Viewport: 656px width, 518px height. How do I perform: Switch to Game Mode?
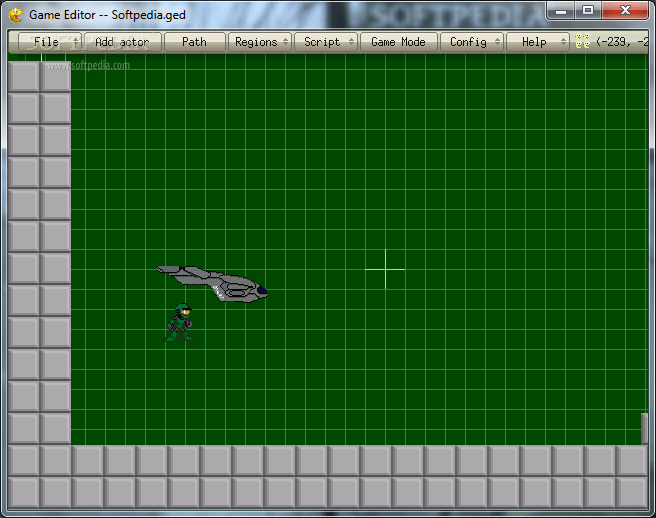pyautogui.click(x=398, y=42)
